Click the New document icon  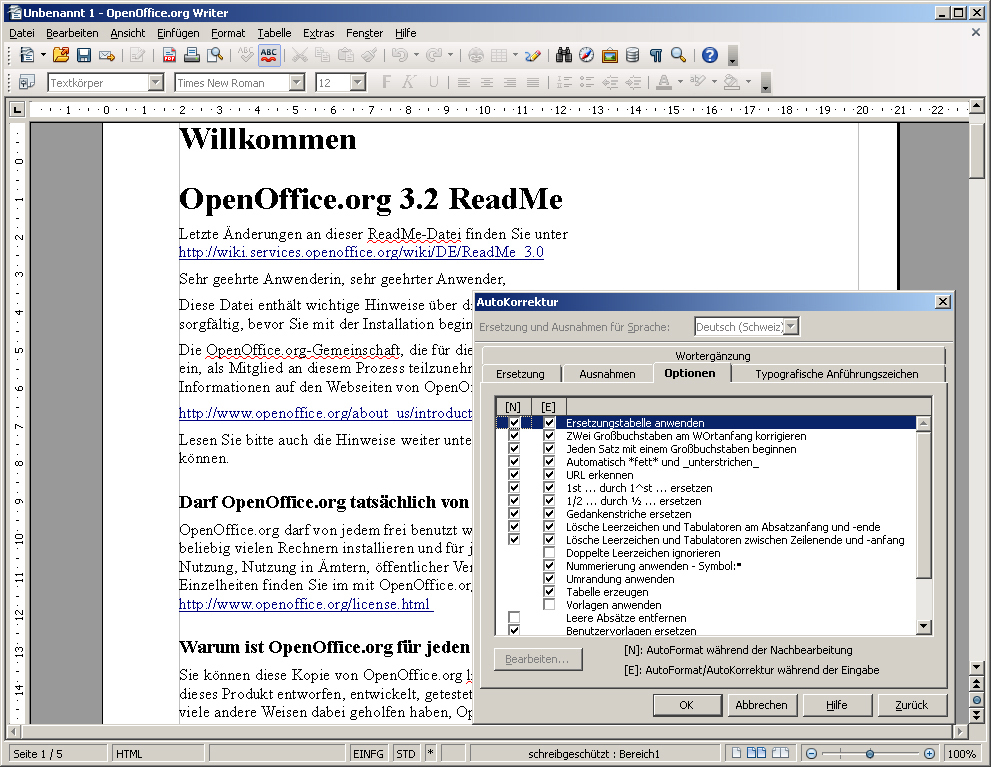click(27, 56)
